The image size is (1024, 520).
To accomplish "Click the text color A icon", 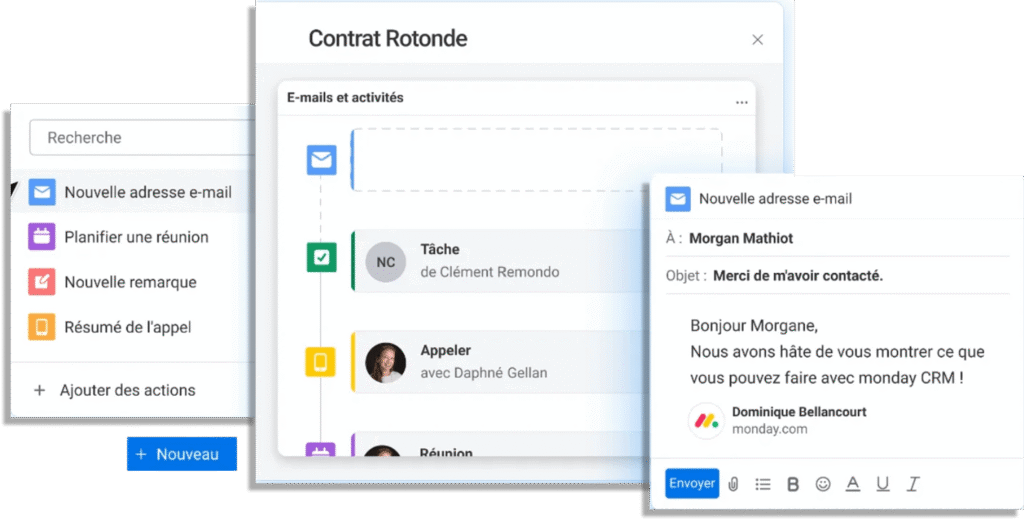I will [x=853, y=484].
